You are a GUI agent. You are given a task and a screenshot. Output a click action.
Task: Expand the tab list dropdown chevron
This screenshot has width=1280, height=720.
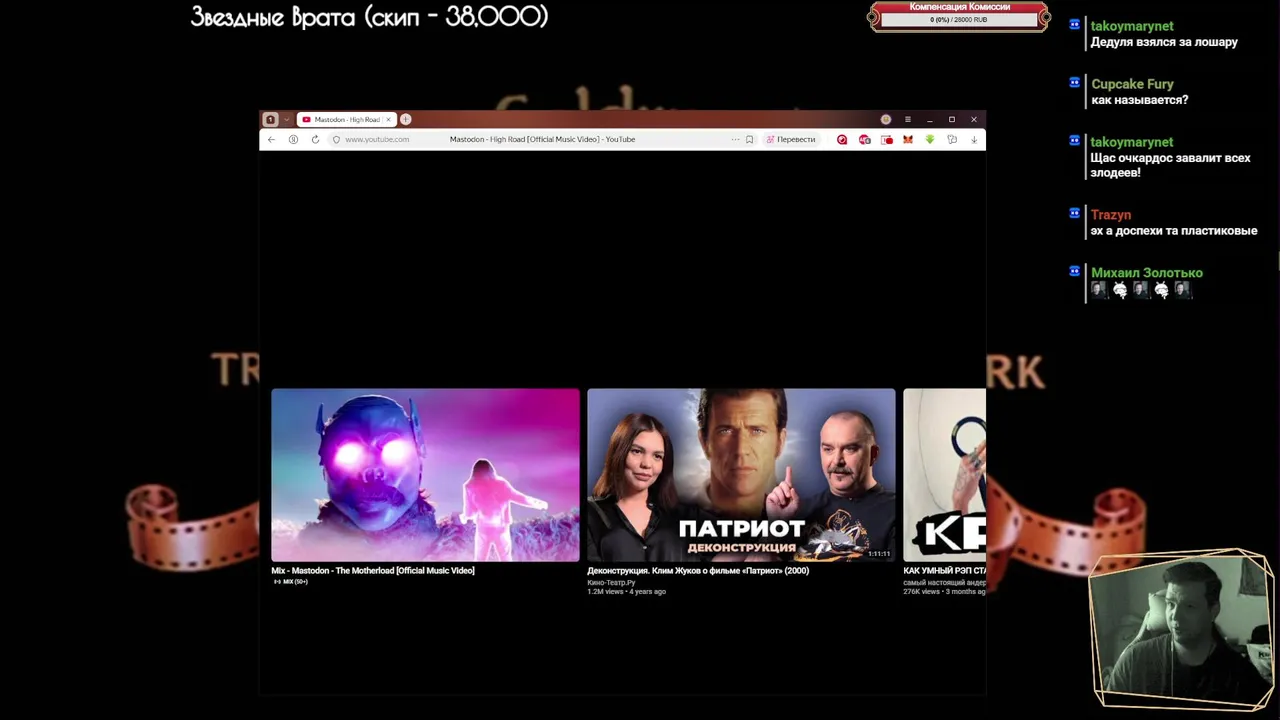tap(286, 119)
